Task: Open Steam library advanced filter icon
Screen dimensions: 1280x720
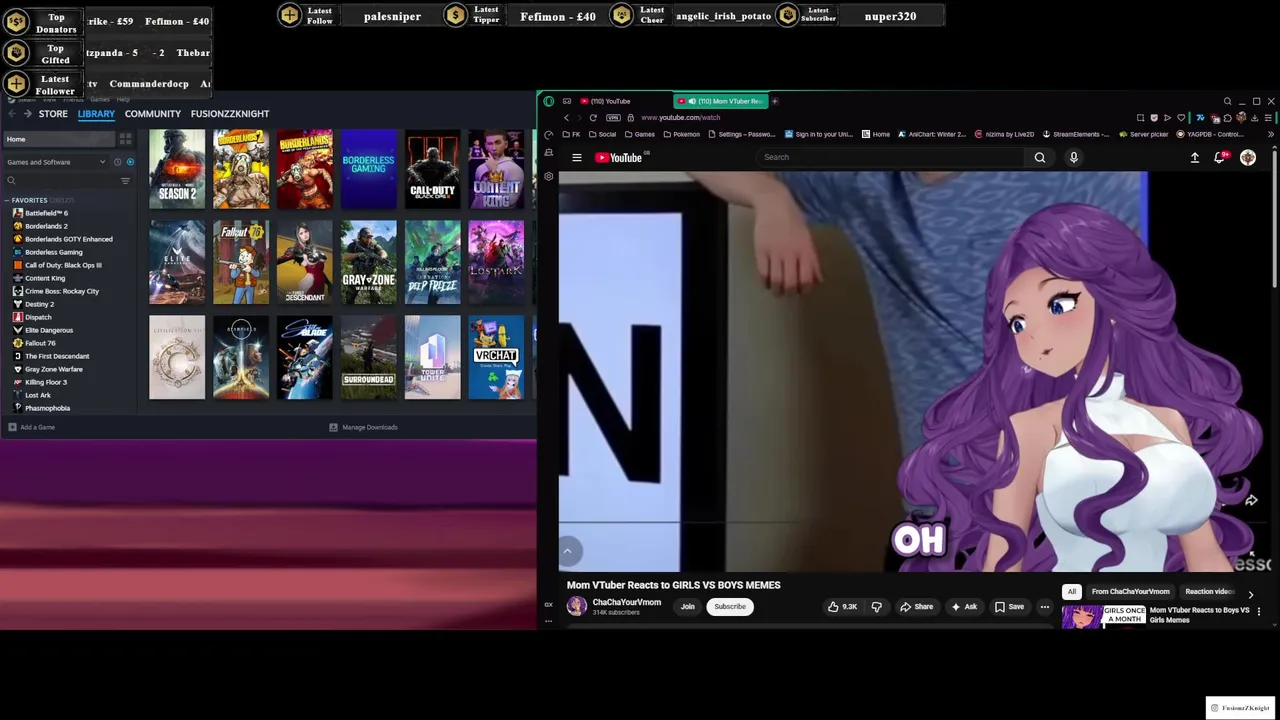Action: click(125, 181)
